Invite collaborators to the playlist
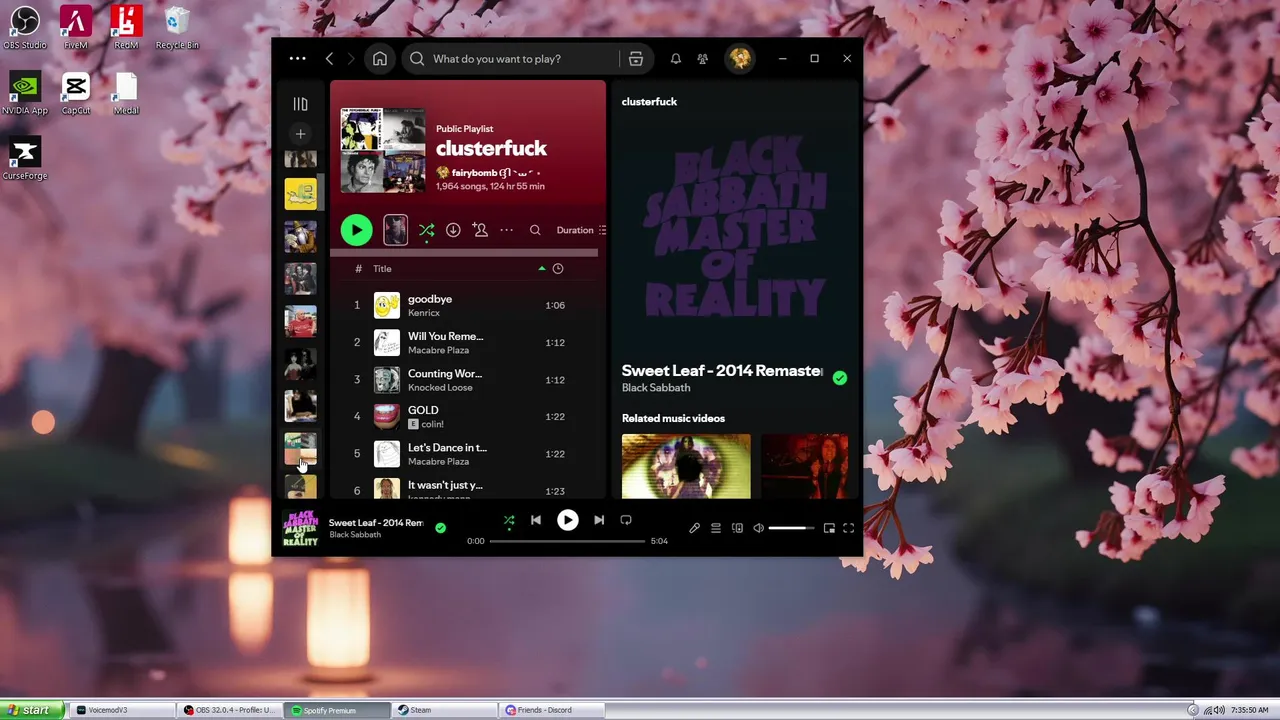The width and height of the screenshot is (1280, 720). [480, 230]
